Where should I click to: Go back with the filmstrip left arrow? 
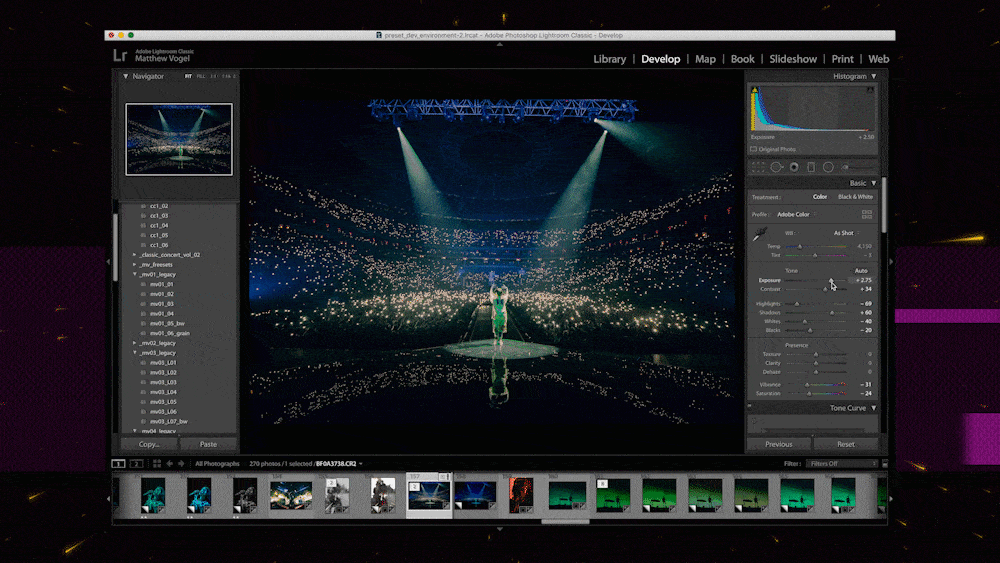pyautogui.click(x=168, y=464)
